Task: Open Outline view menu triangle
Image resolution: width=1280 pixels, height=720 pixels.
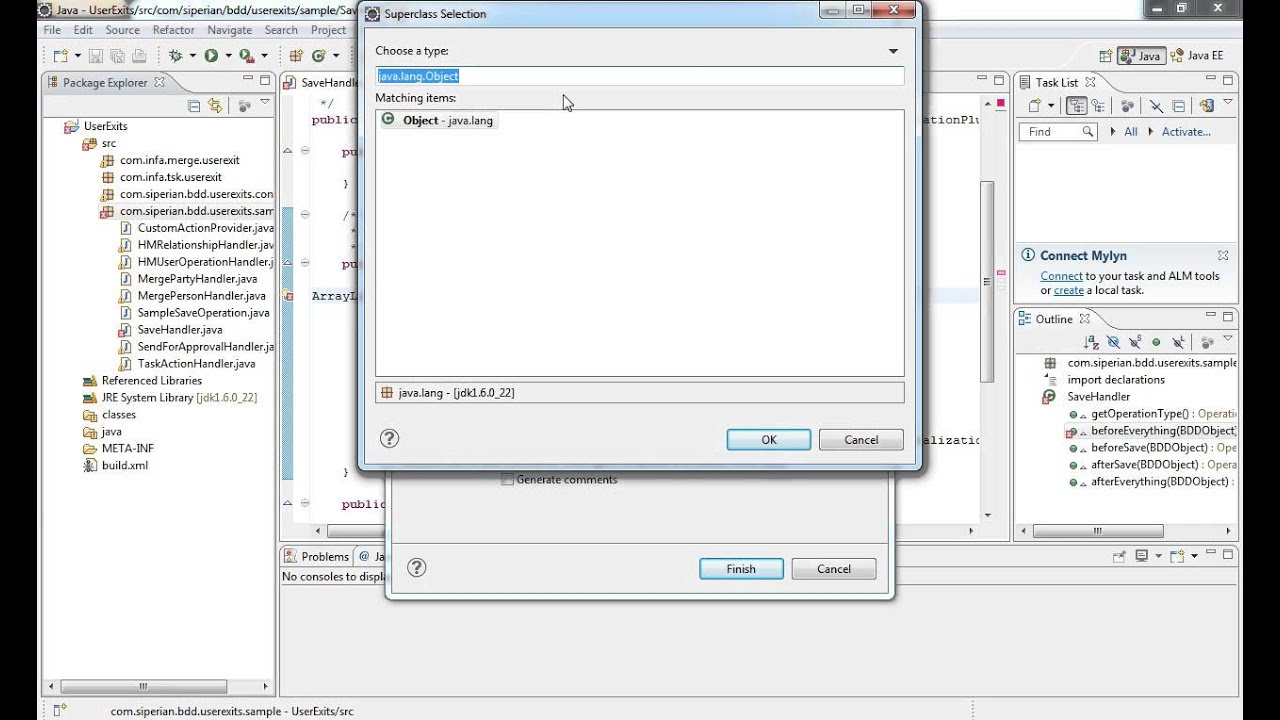Action: point(1227,338)
